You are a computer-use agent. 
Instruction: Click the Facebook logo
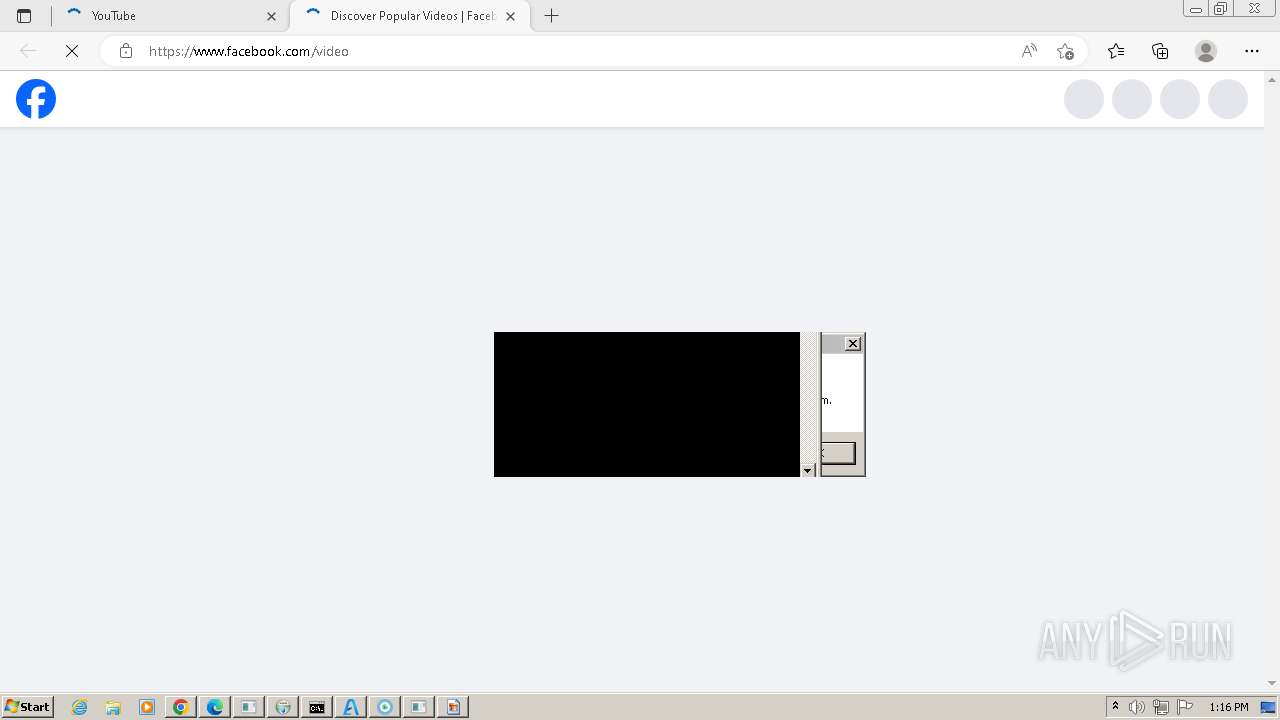(x=36, y=99)
